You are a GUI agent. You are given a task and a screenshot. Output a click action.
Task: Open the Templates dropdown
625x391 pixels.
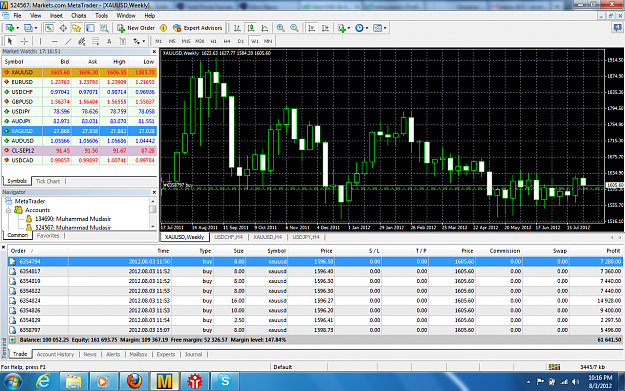[x=379, y=28]
